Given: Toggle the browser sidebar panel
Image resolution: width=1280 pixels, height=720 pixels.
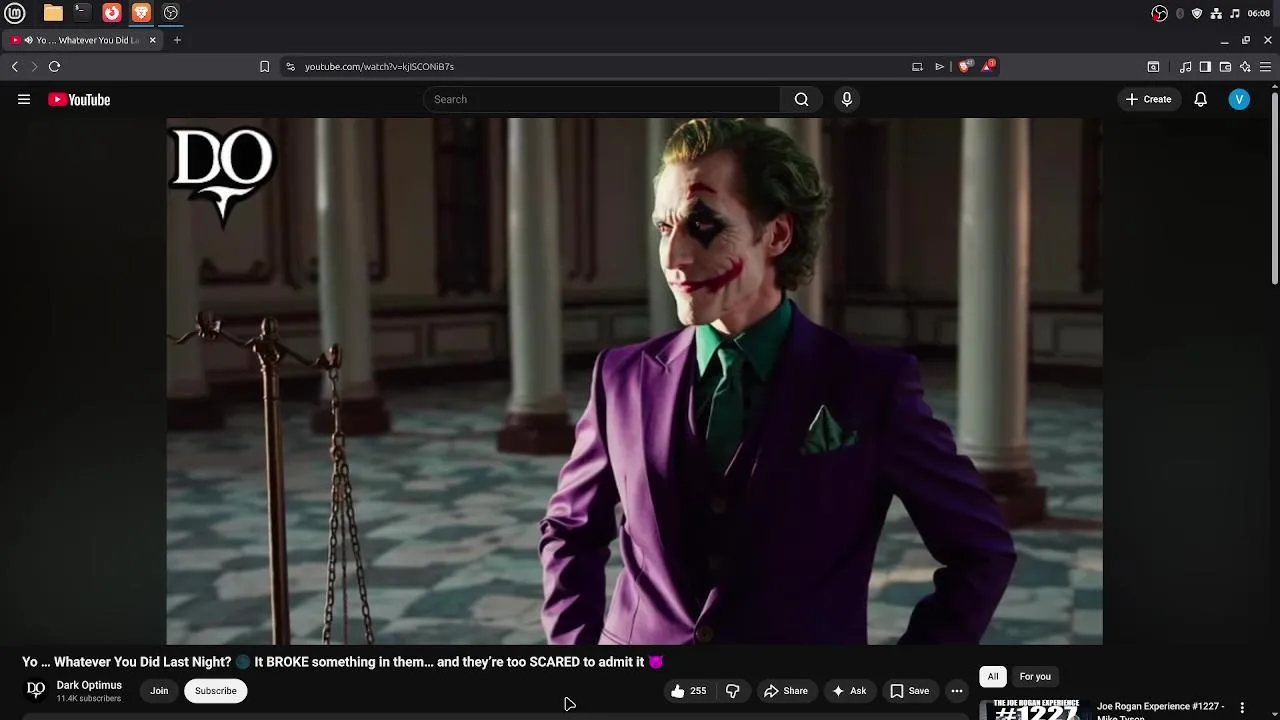Looking at the screenshot, I should point(1205,67).
